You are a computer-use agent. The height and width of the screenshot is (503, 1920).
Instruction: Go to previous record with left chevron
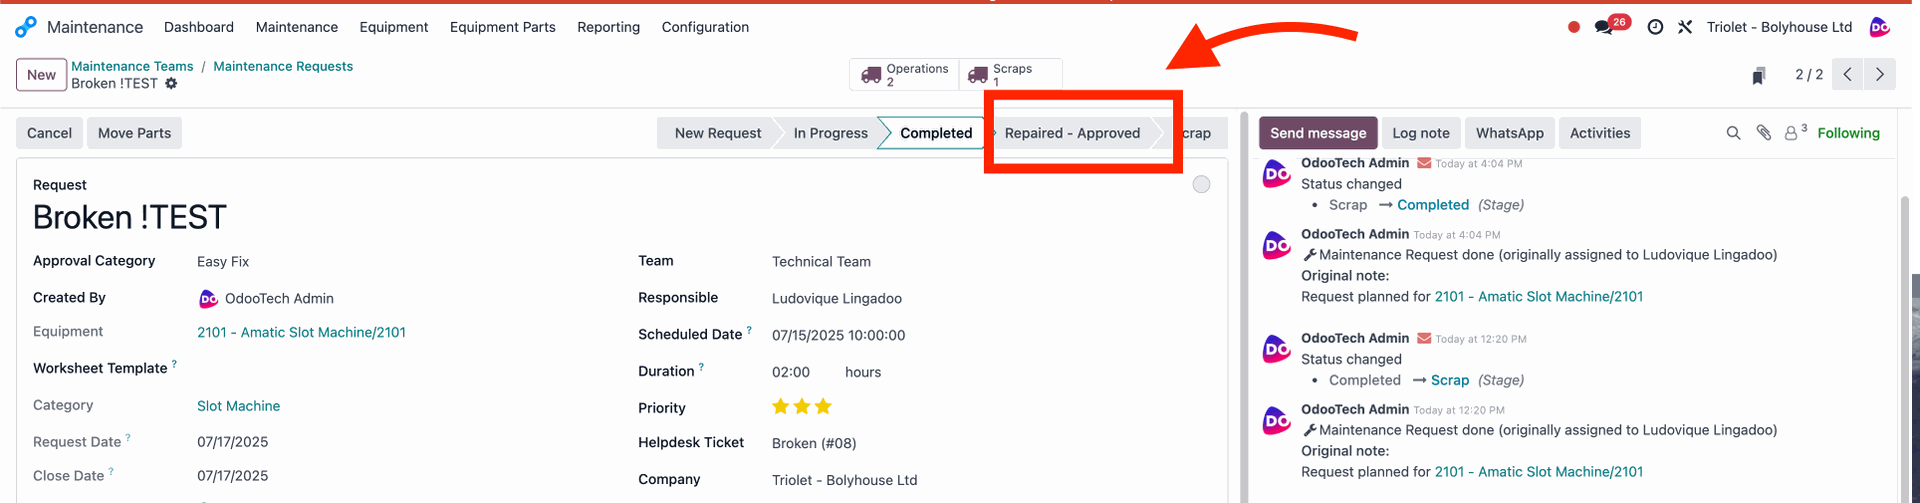click(x=1848, y=74)
